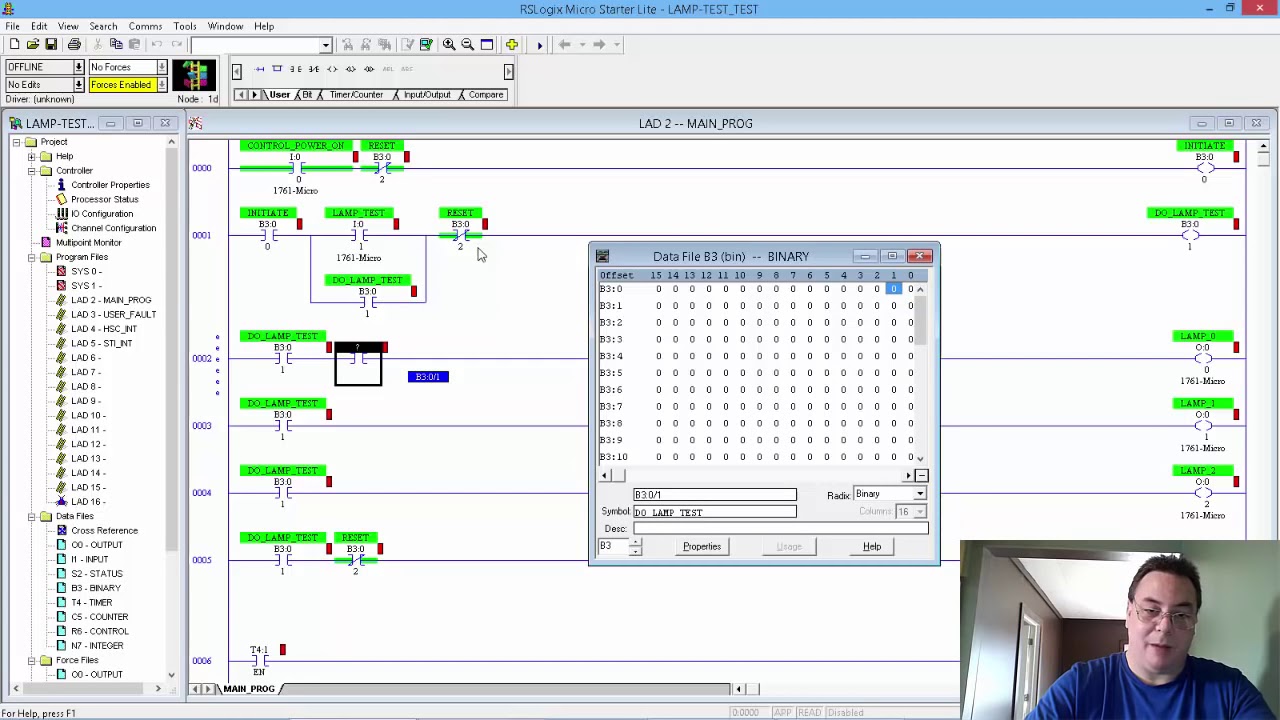Image resolution: width=1280 pixels, height=720 pixels.
Task: Click the New Rung instruction icon
Action: click(x=260, y=69)
